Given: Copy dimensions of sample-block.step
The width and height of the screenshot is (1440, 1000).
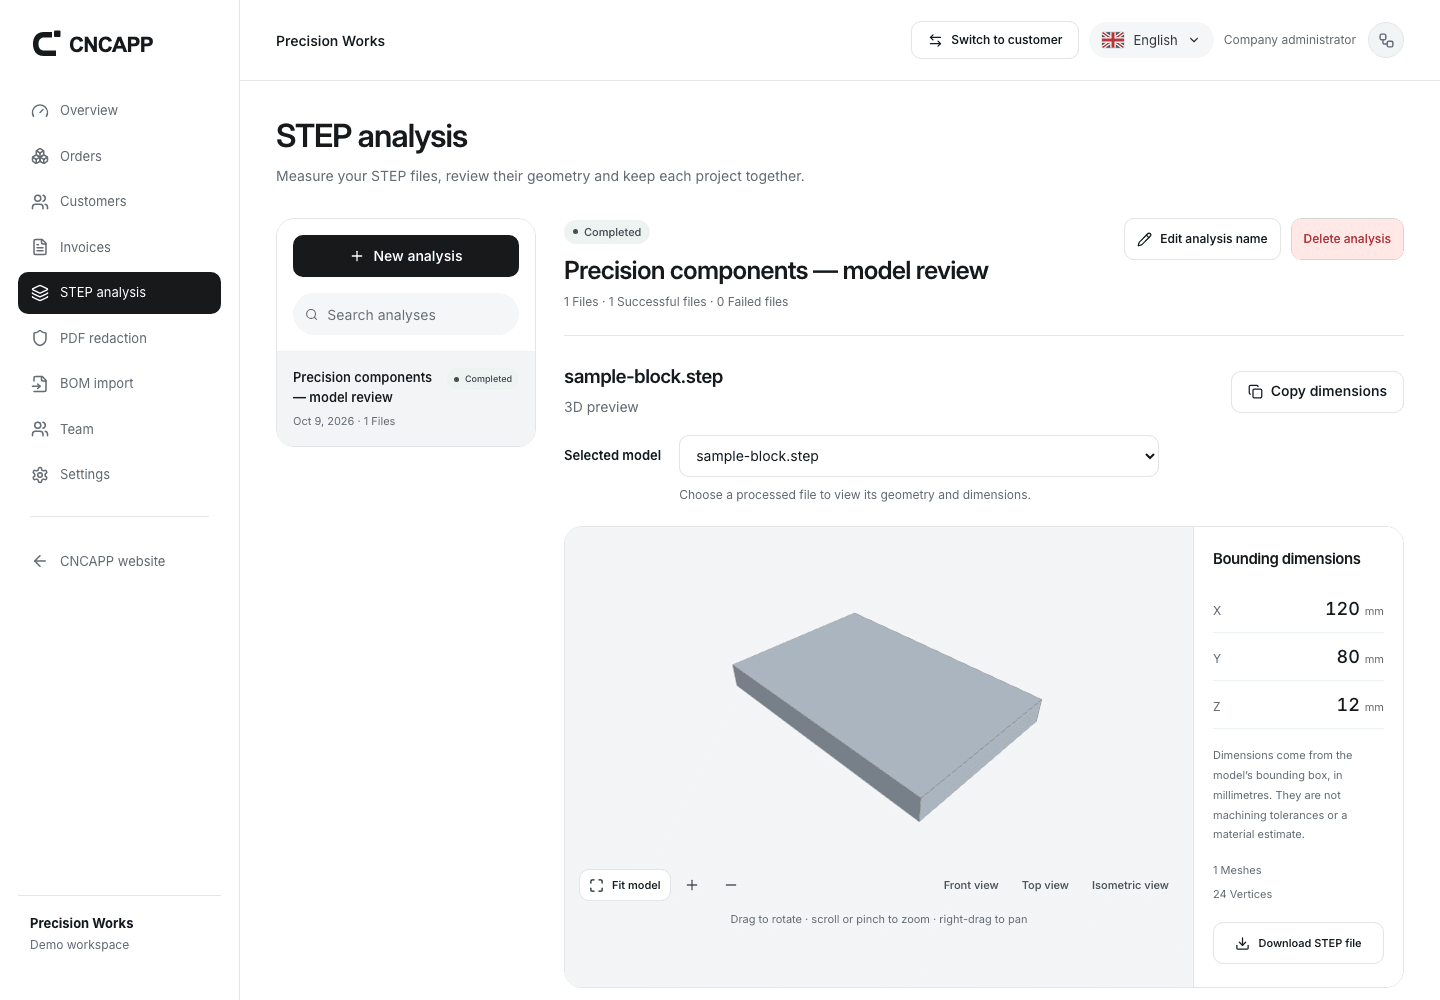Looking at the screenshot, I should point(1317,392).
